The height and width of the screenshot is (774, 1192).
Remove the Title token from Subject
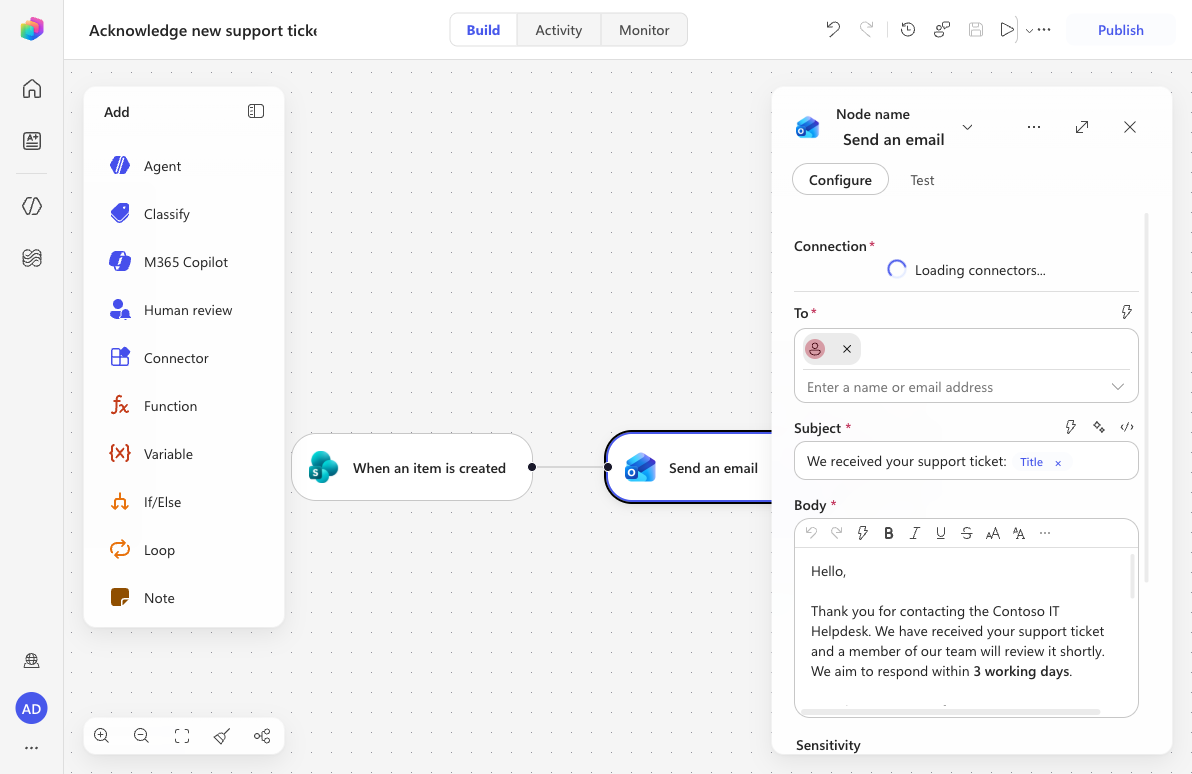1057,462
